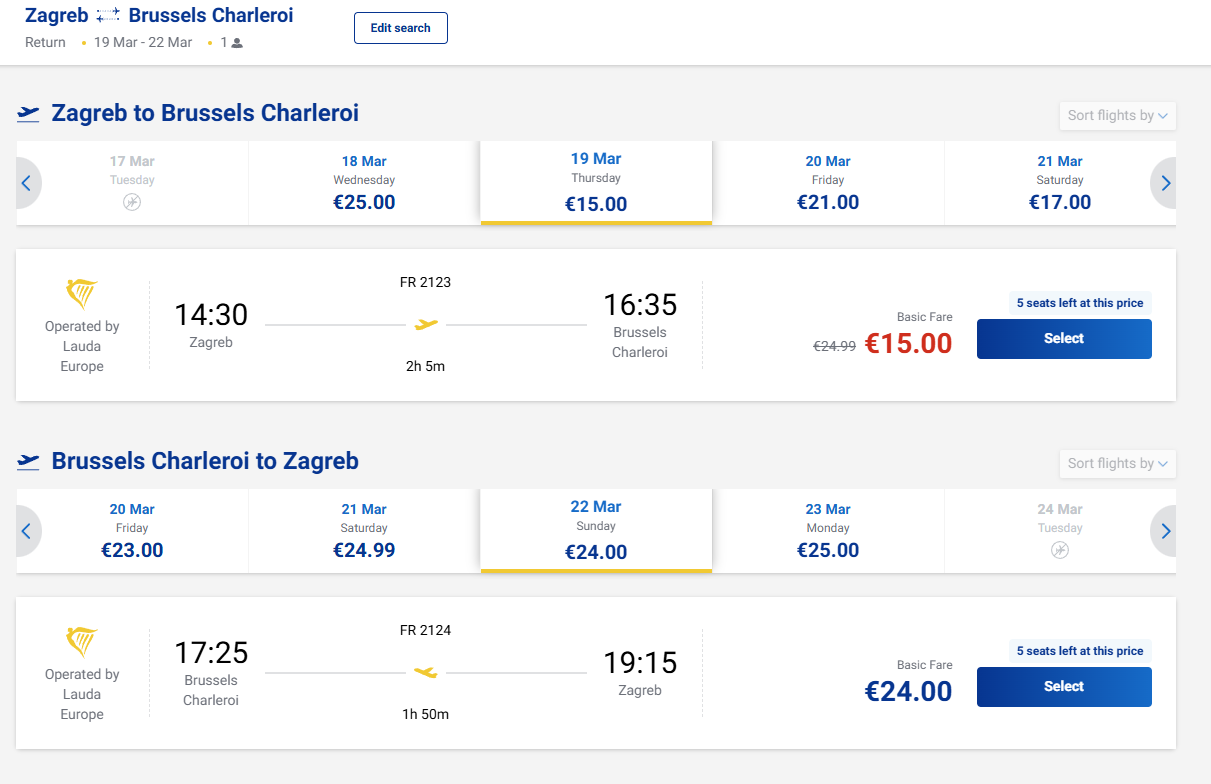Show later return dates with right arrow

tap(1165, 531)
